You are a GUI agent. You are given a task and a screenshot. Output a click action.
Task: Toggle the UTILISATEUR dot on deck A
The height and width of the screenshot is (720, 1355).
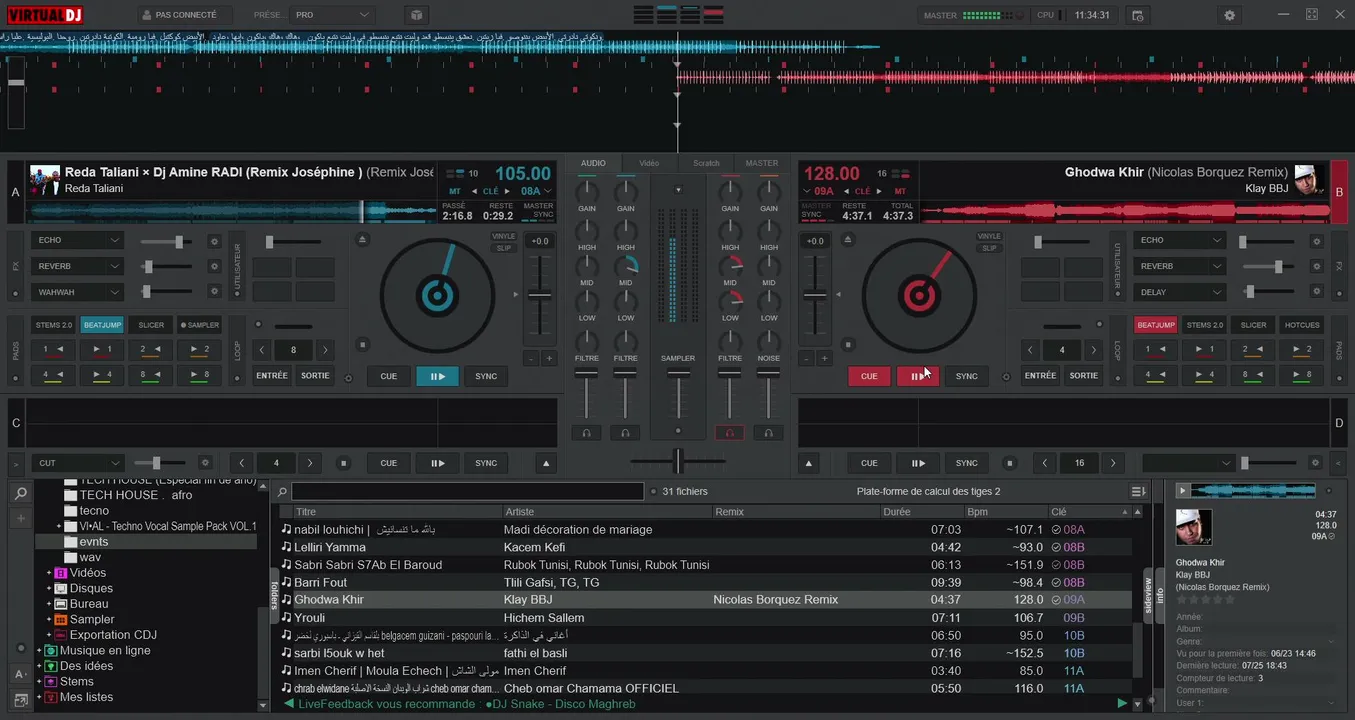coord(237,294)
